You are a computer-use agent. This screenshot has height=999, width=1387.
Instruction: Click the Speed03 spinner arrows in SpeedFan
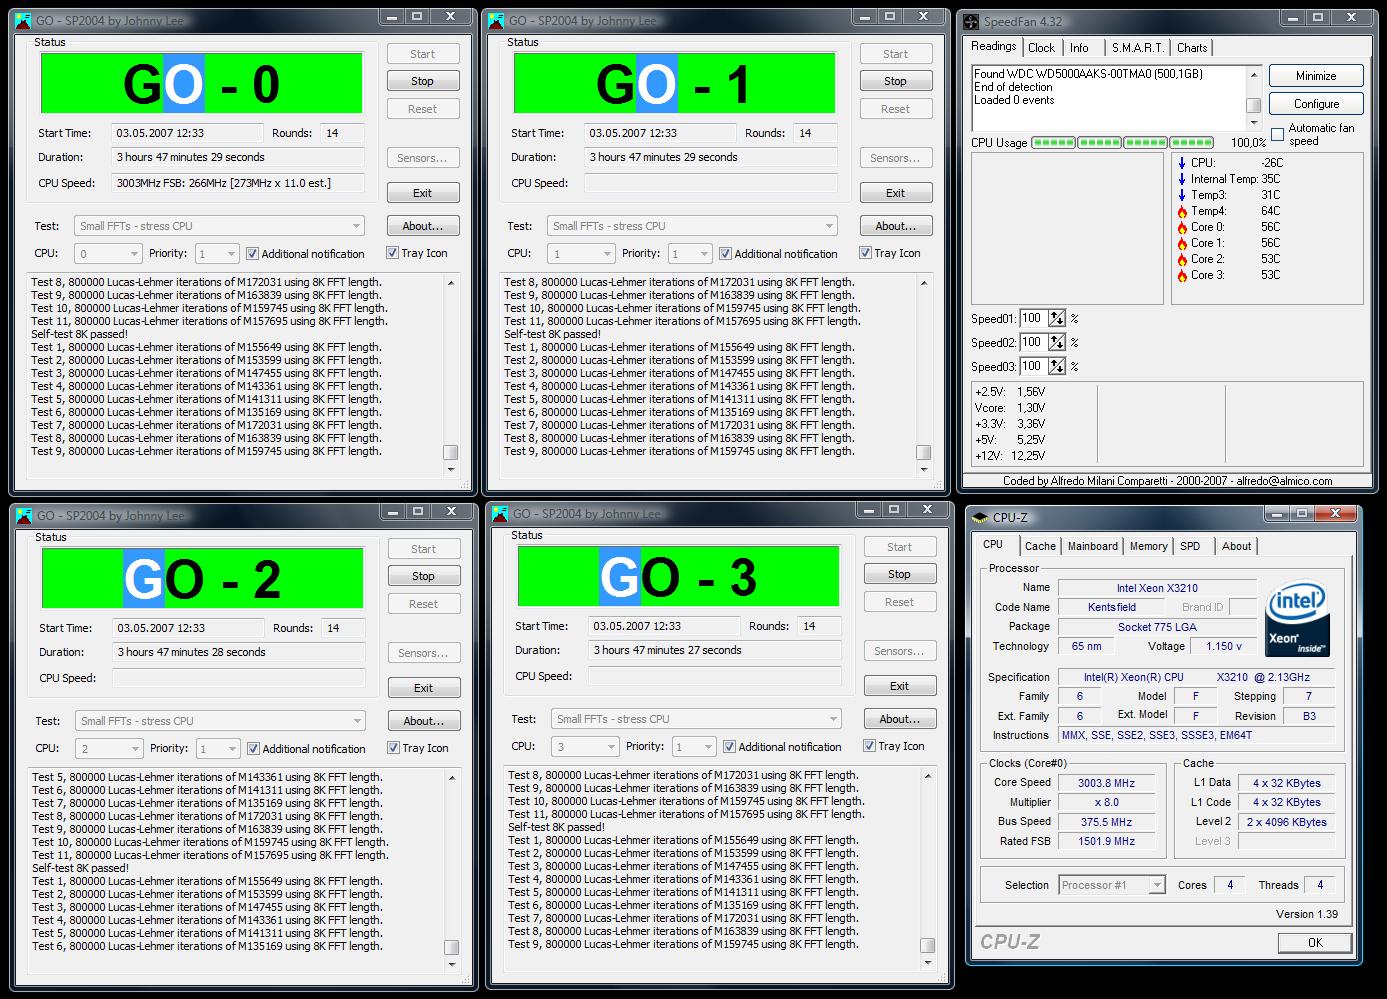click(1057, 366)
